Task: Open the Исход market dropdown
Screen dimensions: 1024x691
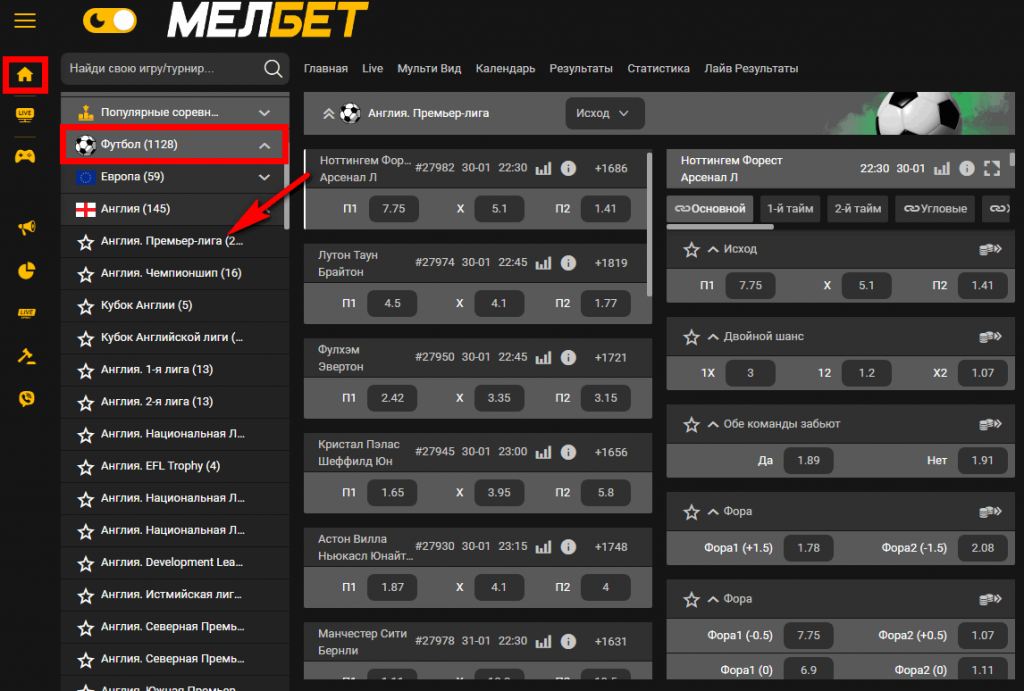Action: pos(604,114)
